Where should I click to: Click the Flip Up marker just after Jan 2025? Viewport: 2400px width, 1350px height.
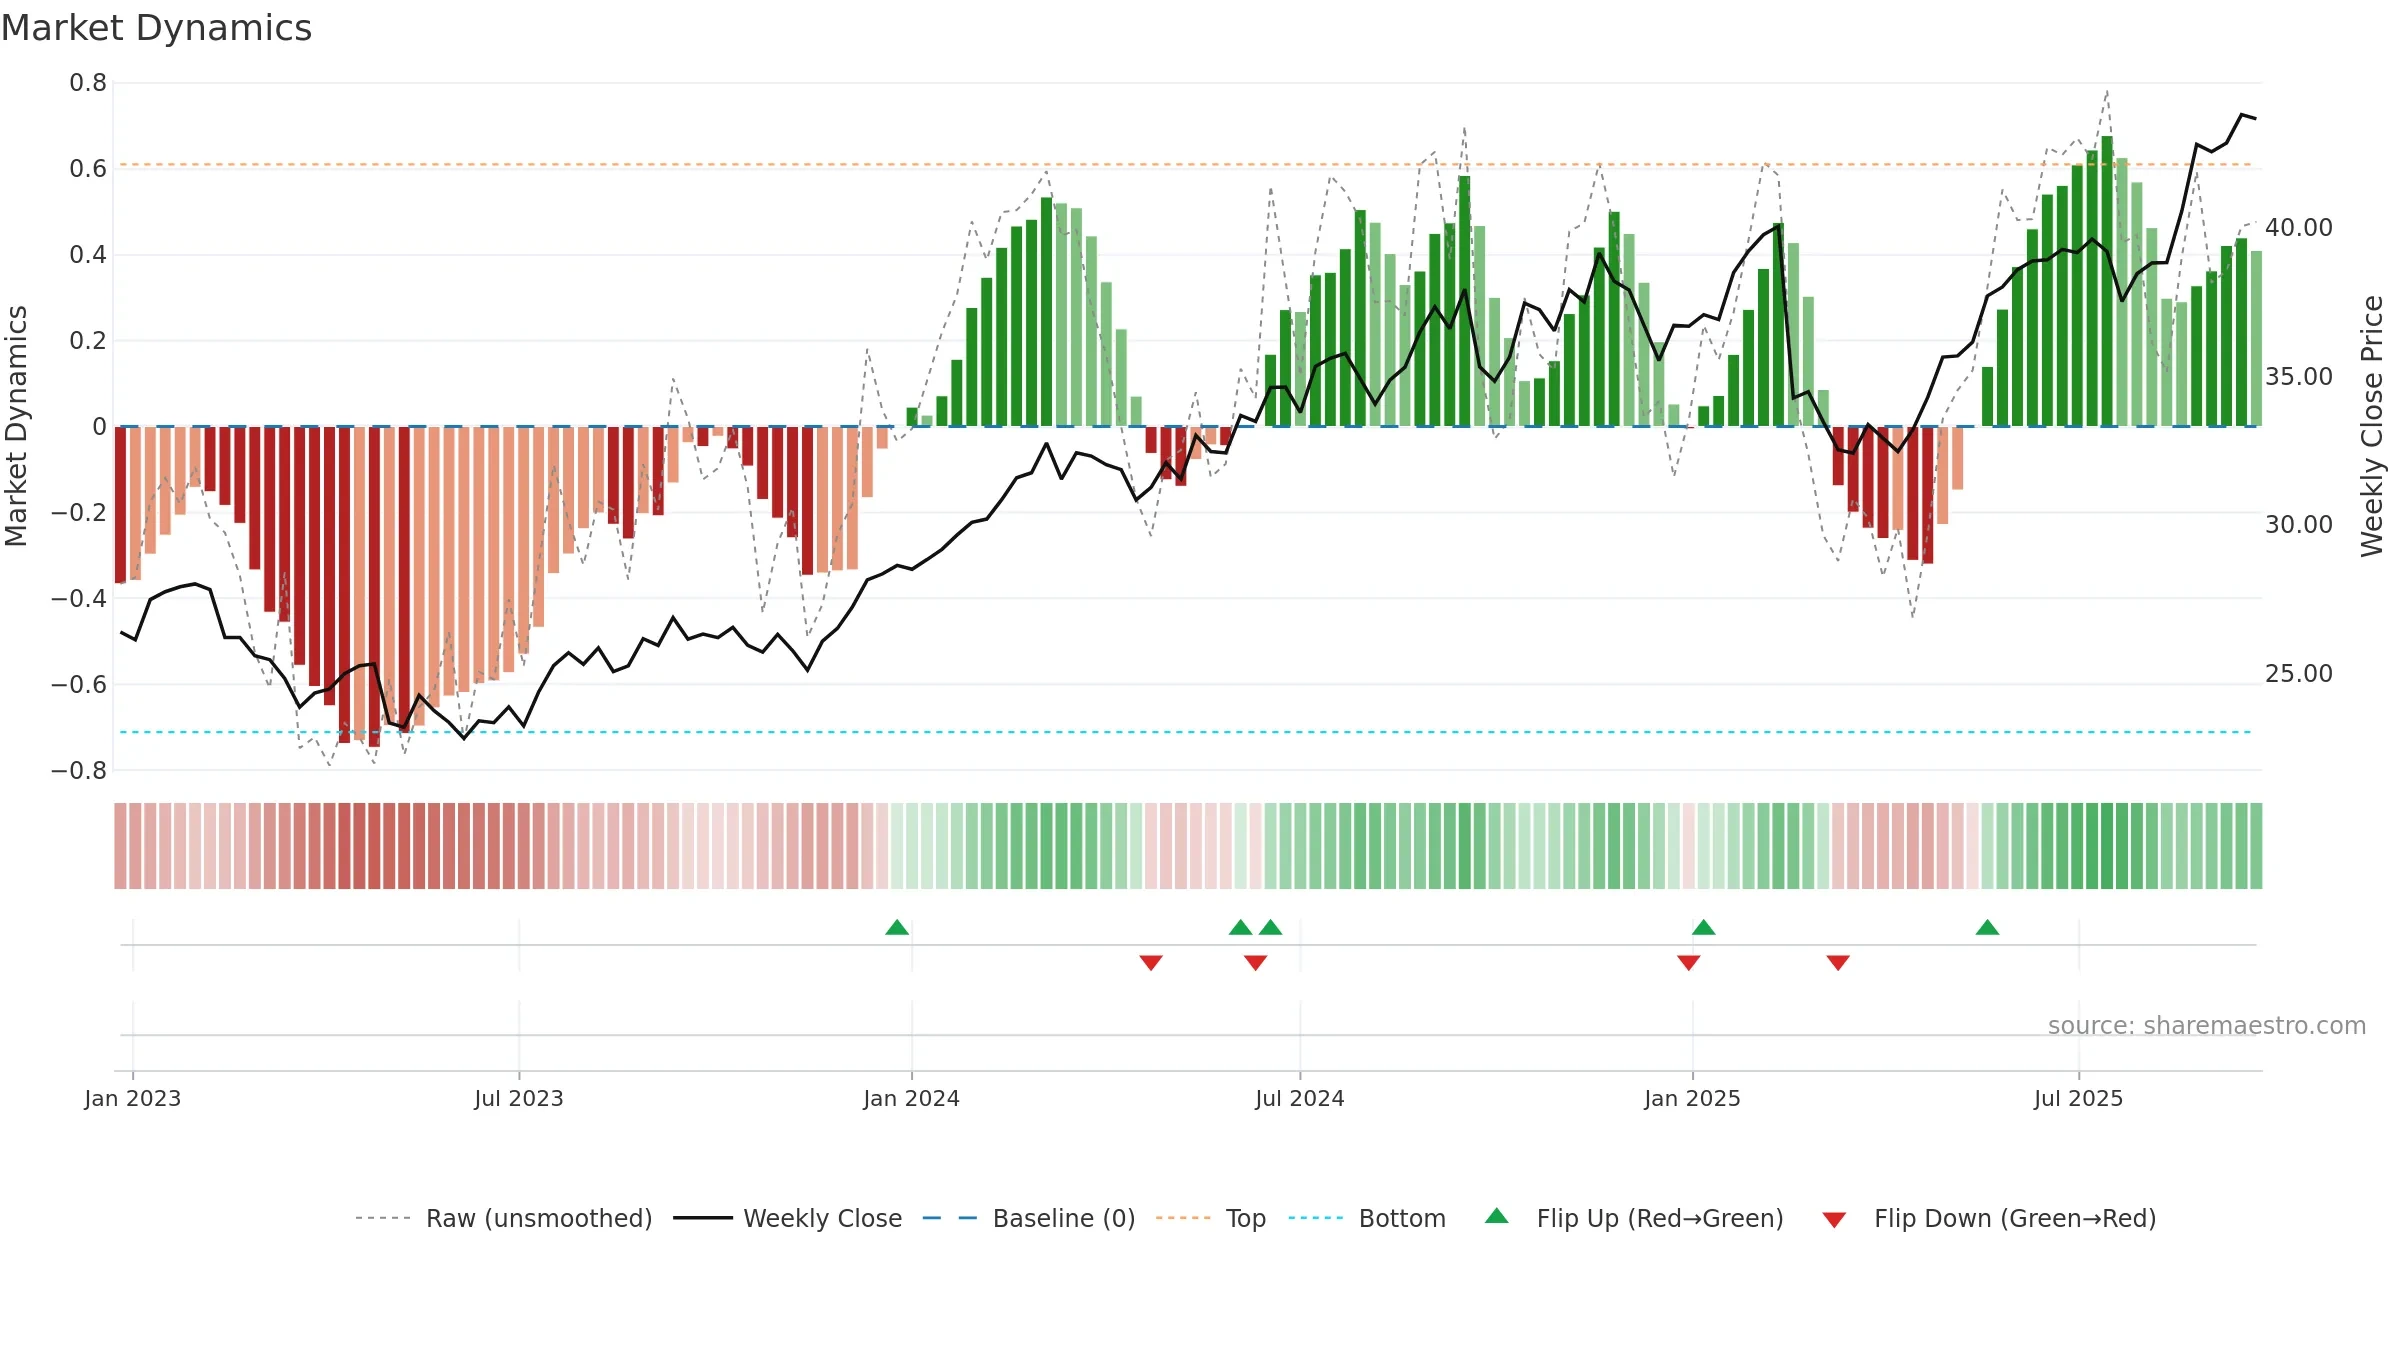tap(1704, 927)
